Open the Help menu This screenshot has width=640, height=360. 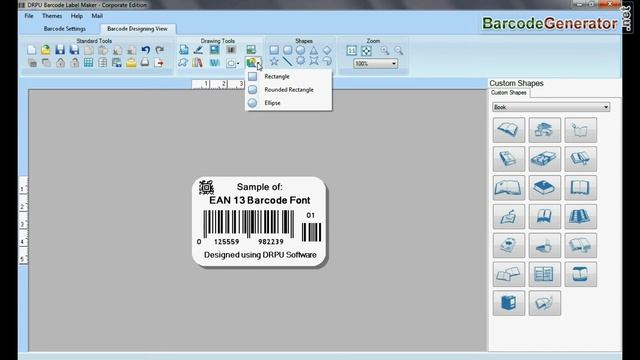click(76, 16)
